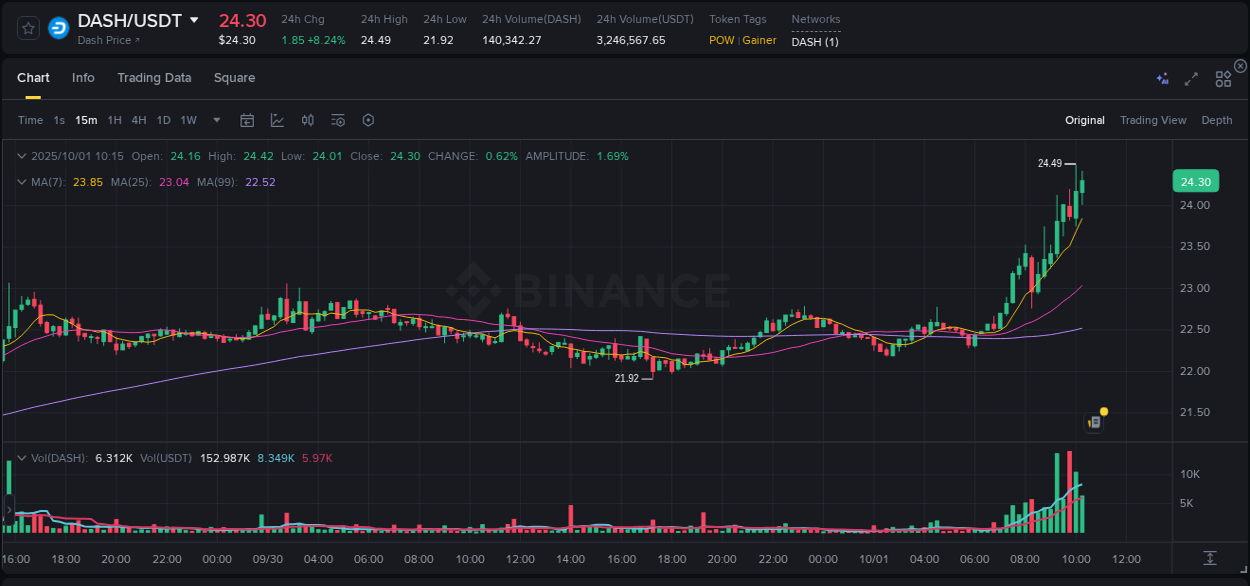Expand the timeframe intervals dropdown arrow
The image size is (1250, 586).
(x=215, y=119)
